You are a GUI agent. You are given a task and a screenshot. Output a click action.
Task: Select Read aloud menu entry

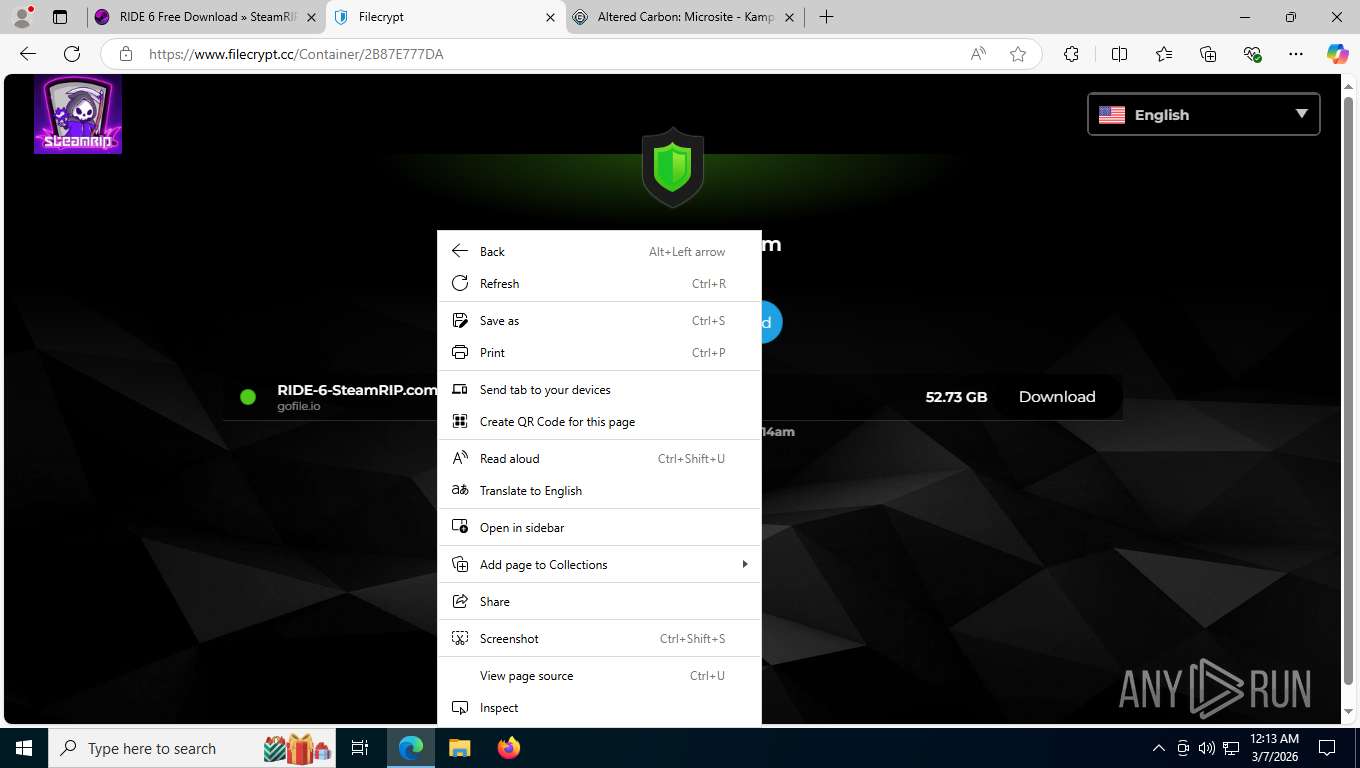coord(600,459)
